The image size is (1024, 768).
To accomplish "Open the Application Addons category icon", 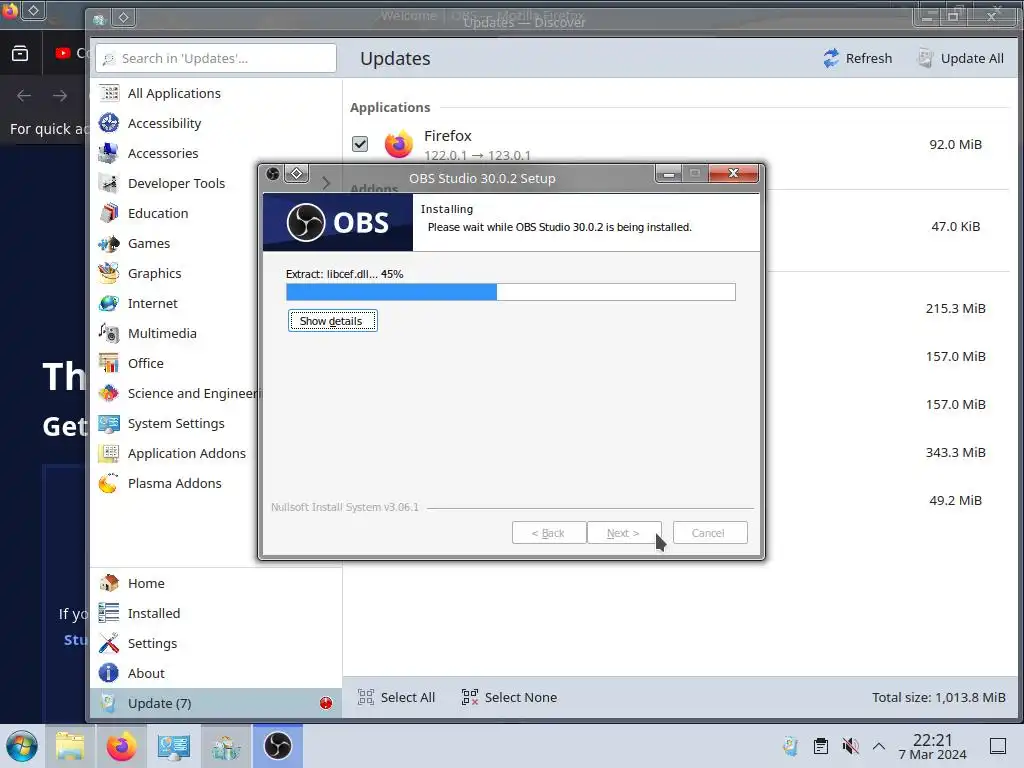I will click(109, 454).
